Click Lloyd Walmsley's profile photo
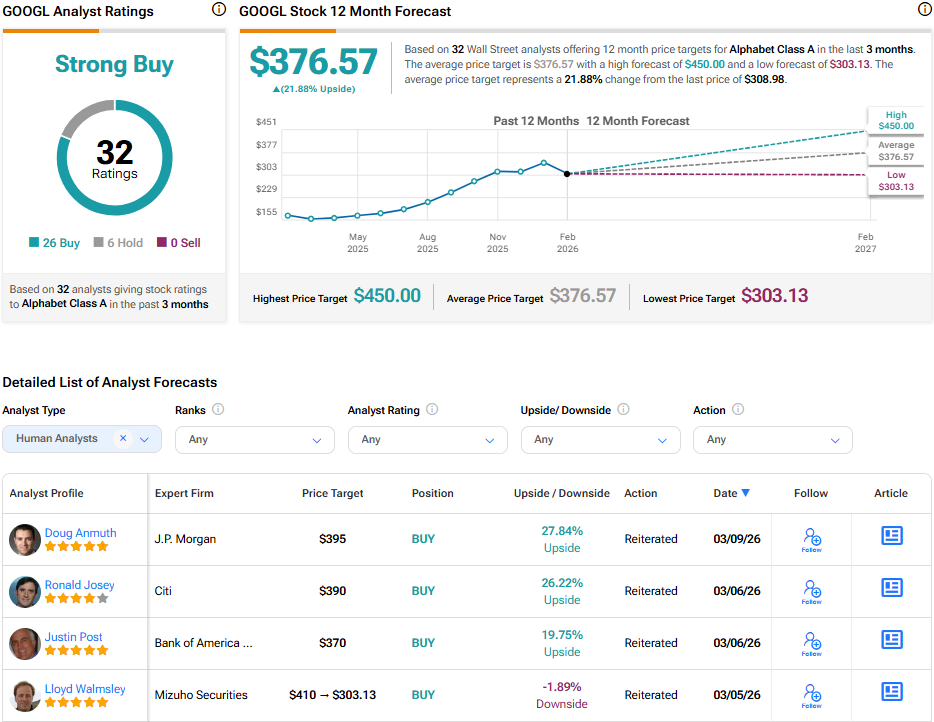 pyautogui.click(x=25, y=696)
